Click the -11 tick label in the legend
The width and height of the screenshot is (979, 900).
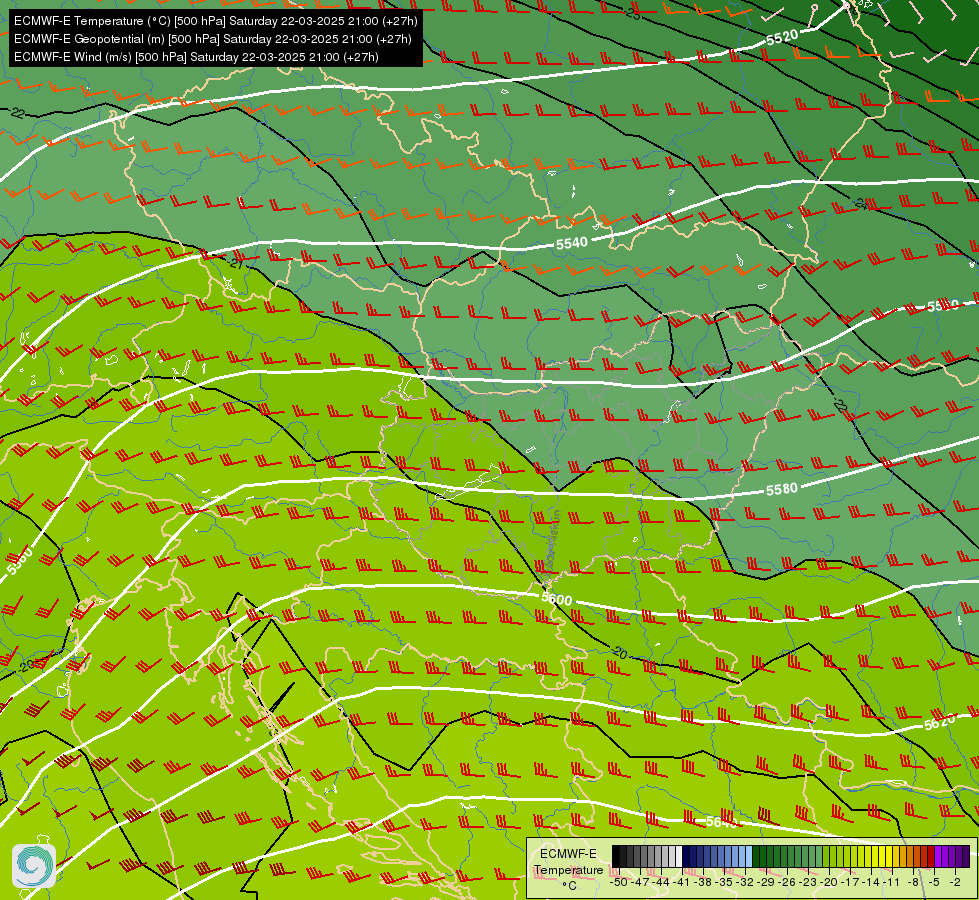892,882
